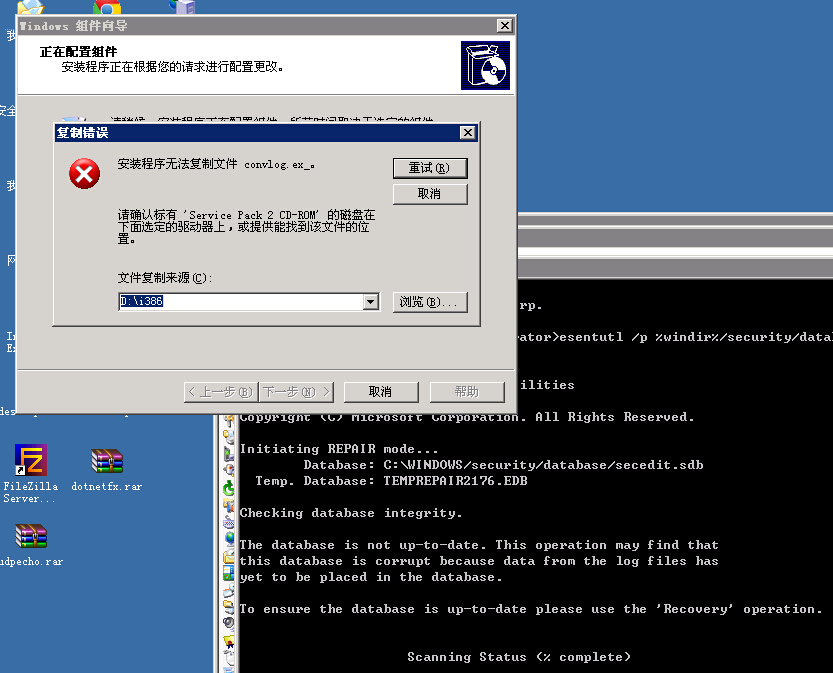Click the speaker icon in the vertical strip
The width and height of the screenshot is (833, 673).
228,623
